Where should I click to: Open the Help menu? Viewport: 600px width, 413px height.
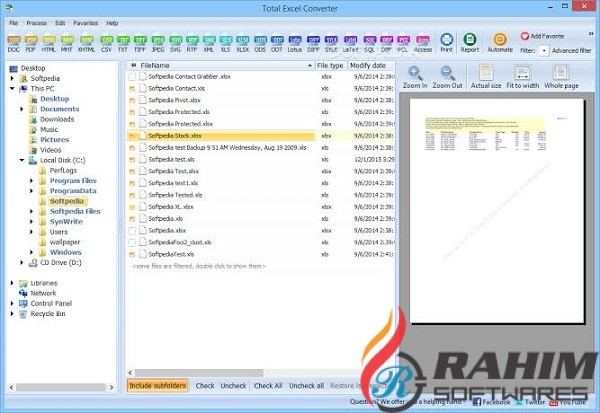[x=112, y=23]
